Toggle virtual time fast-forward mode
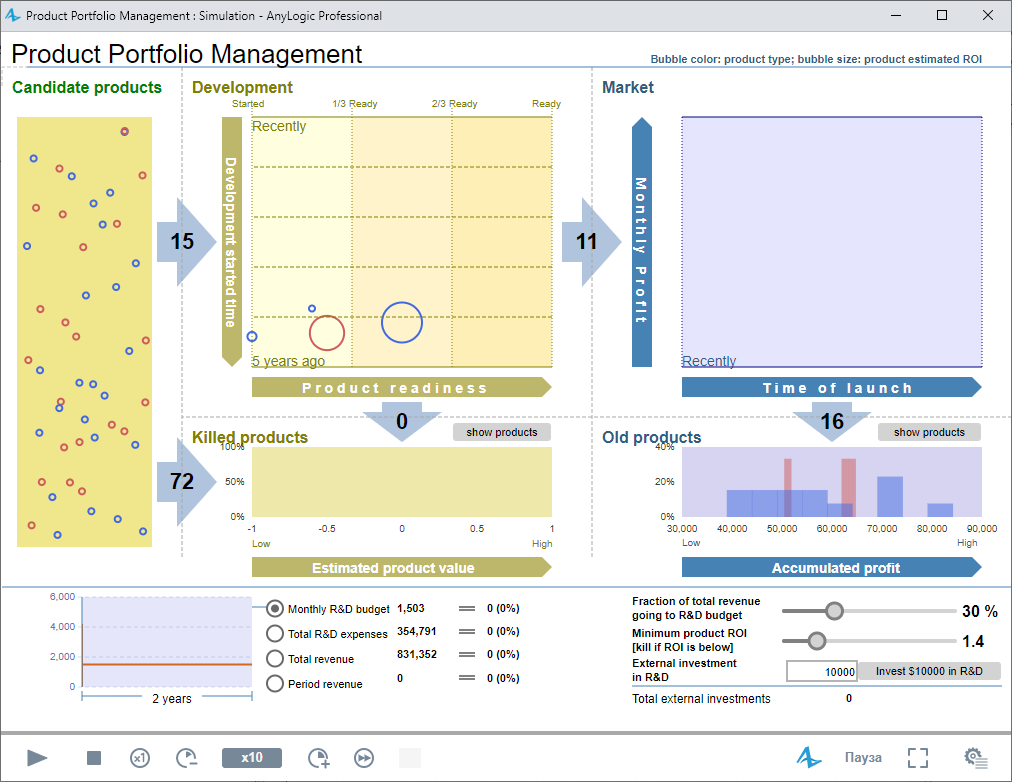The width and height of the screenshot is (1012, 782). click(x=364, y=757)
